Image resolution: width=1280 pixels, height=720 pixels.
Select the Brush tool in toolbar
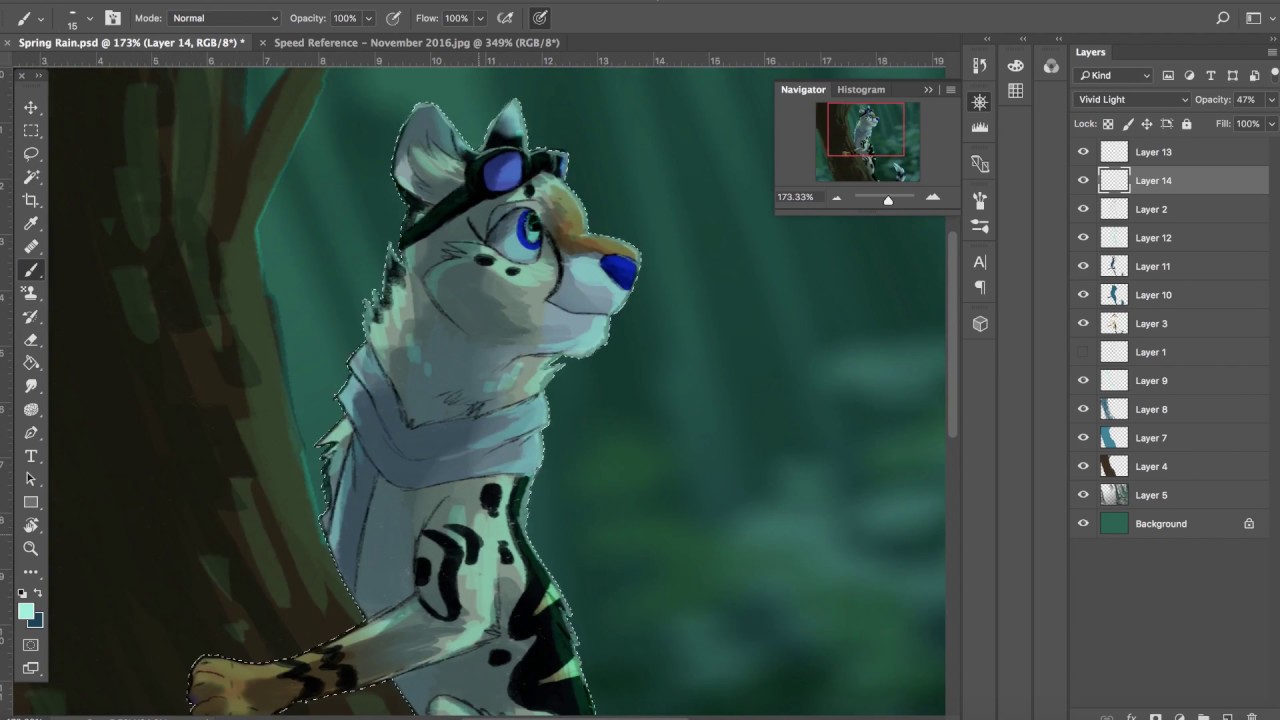[31, 270]
